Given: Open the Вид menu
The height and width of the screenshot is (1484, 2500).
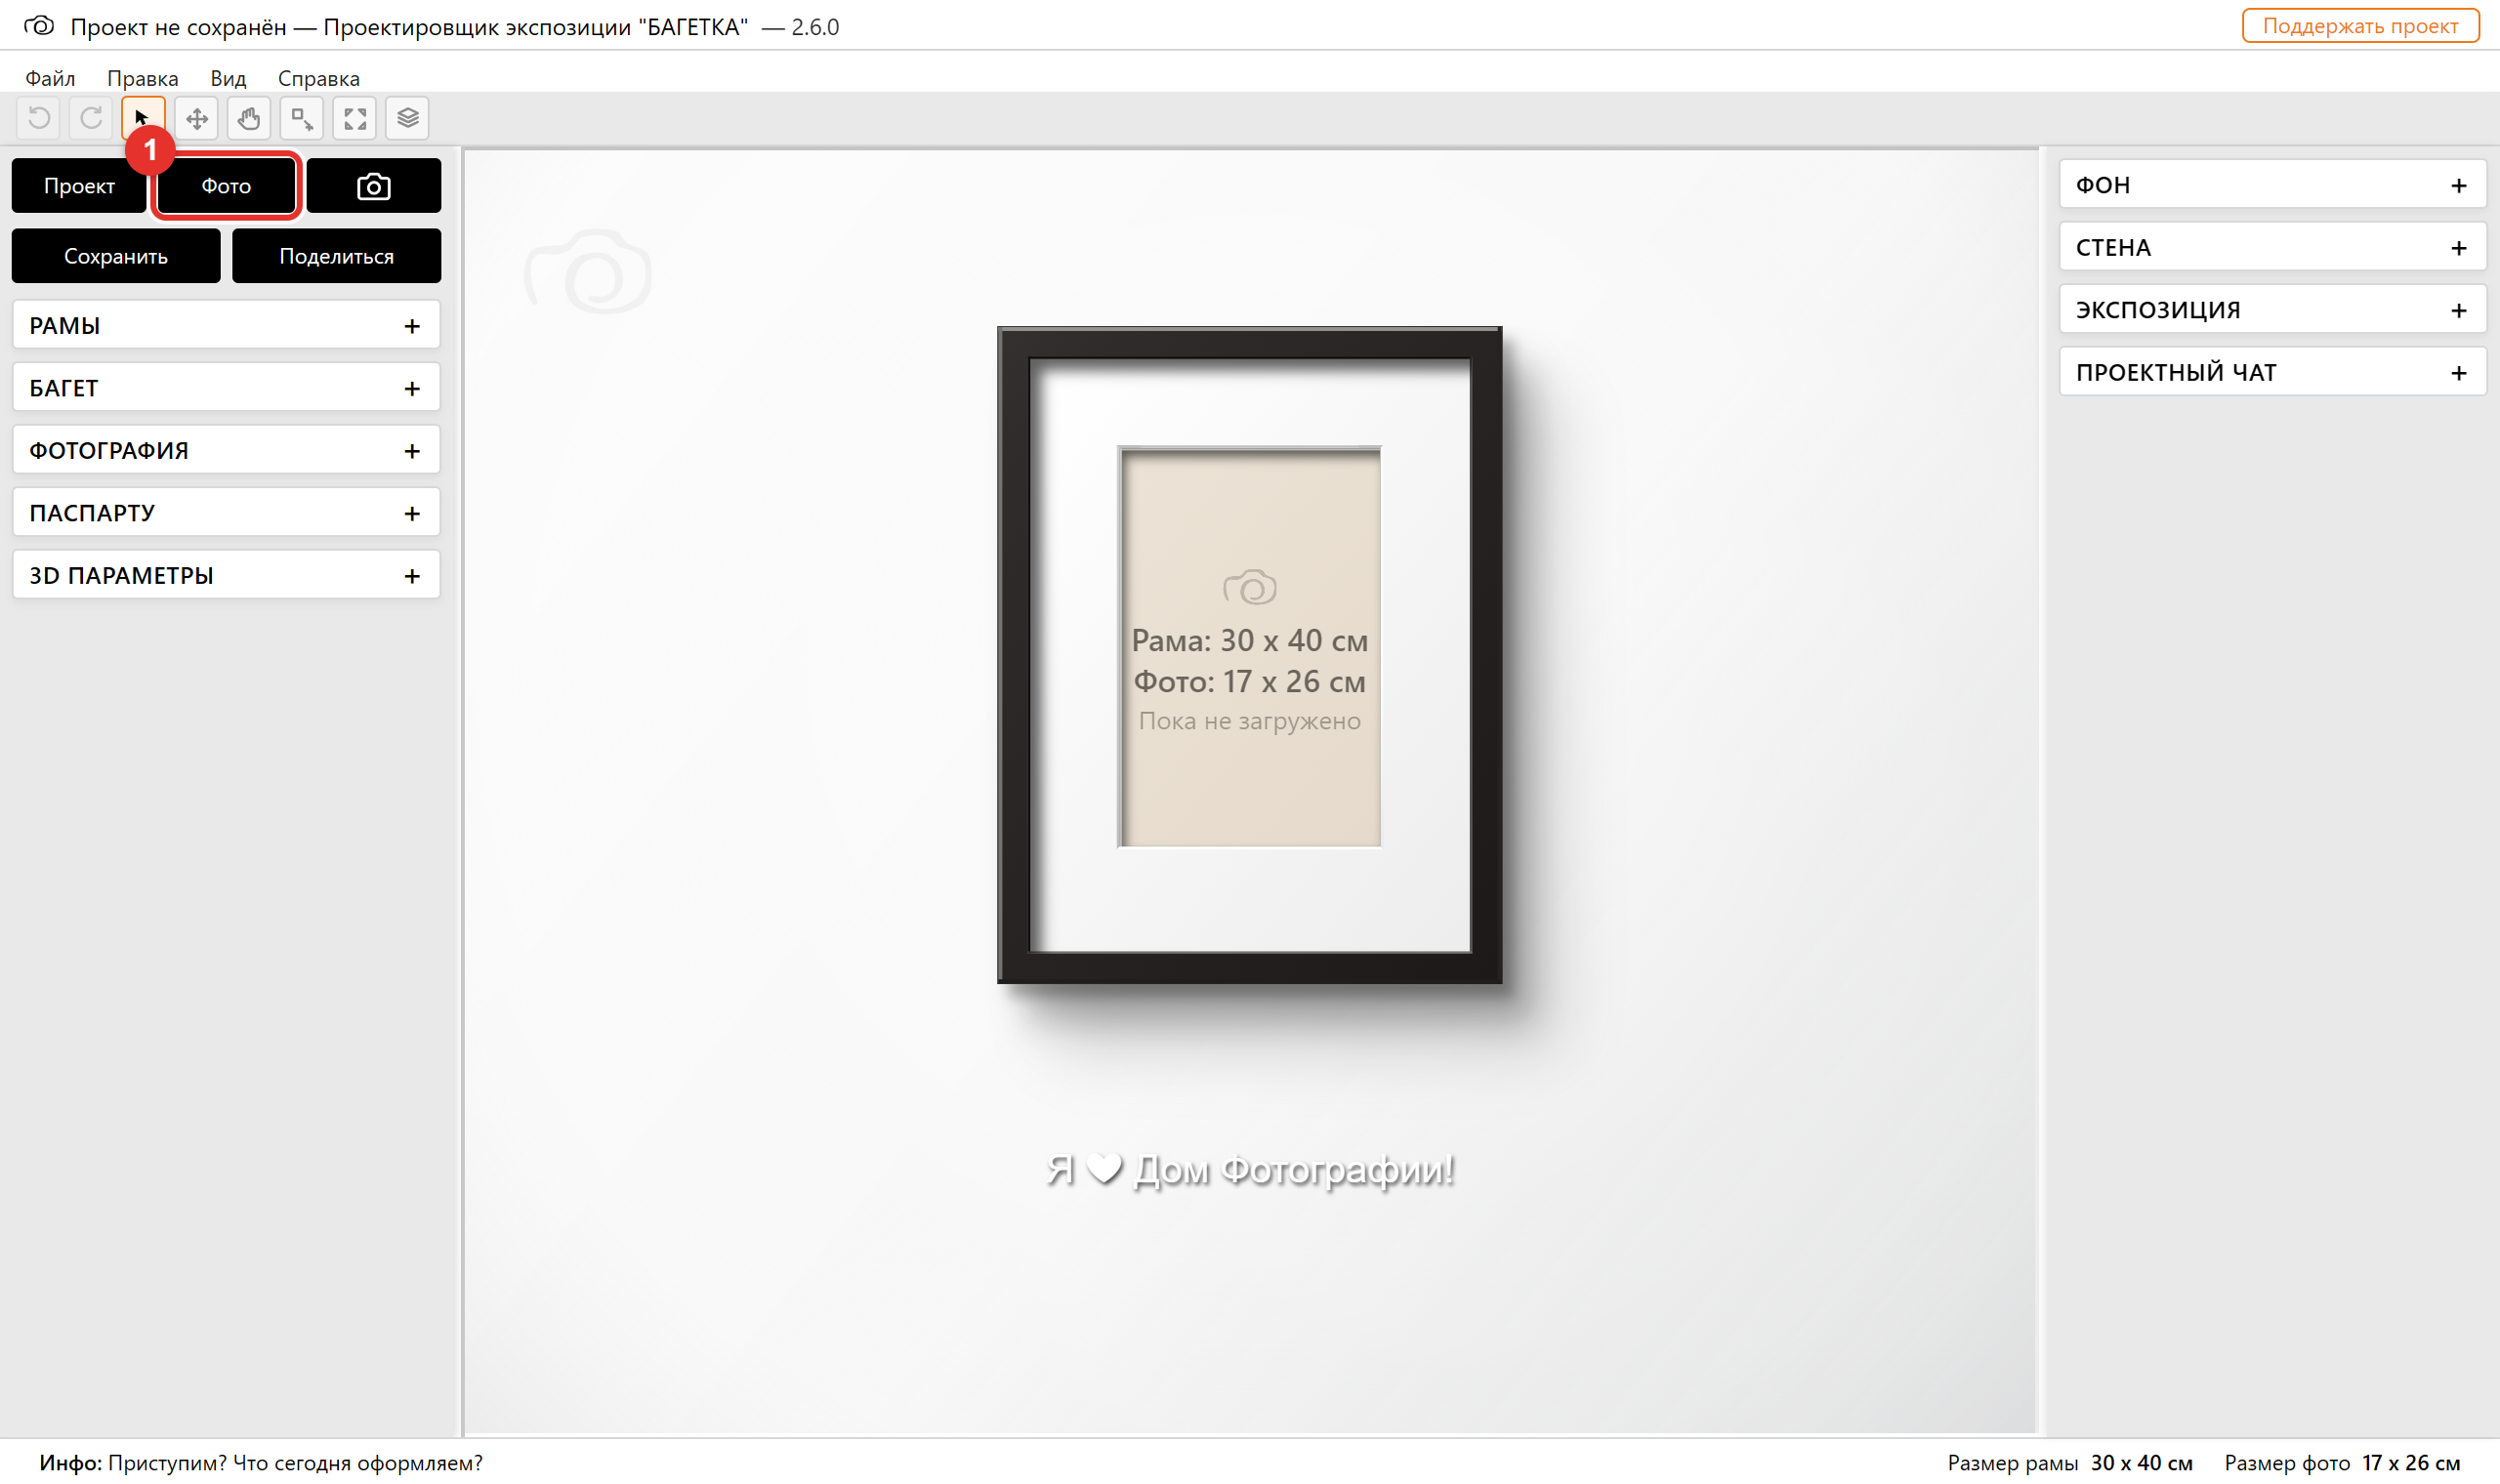Looking at the screenshot, I should coord(228,78).
